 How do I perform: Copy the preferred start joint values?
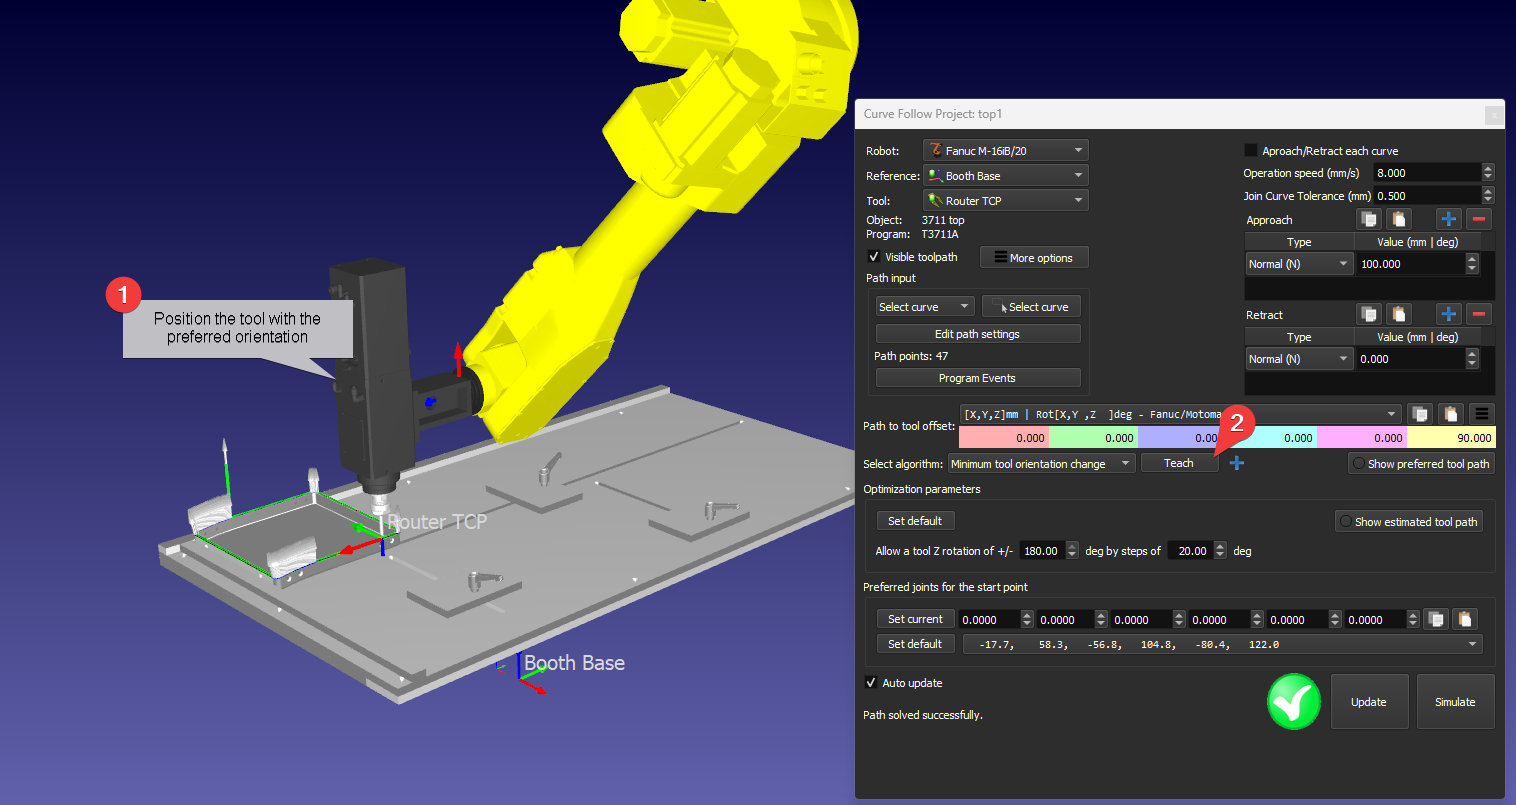pos(1435,619)
